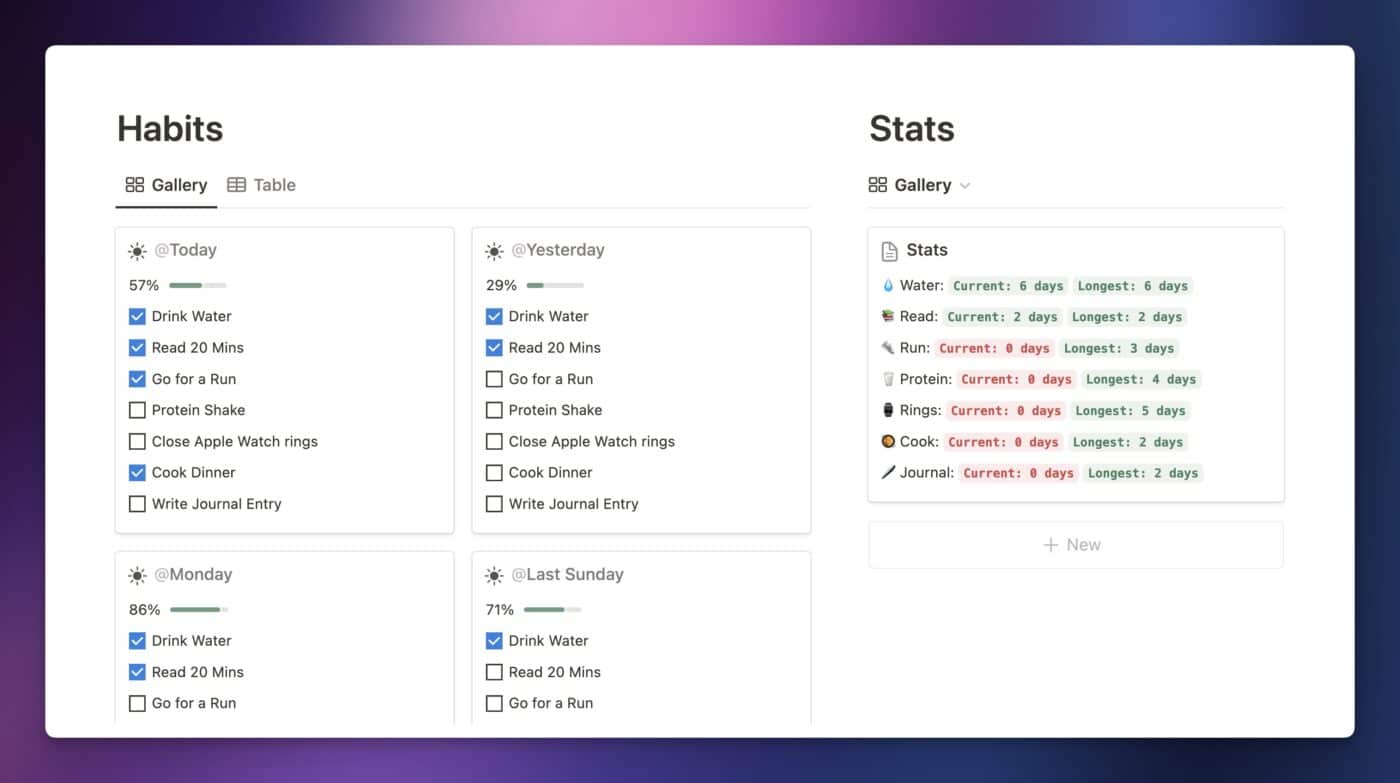Uncheck Go for a Run on the @Today card

pyautogui.click(x=137, y=379)
